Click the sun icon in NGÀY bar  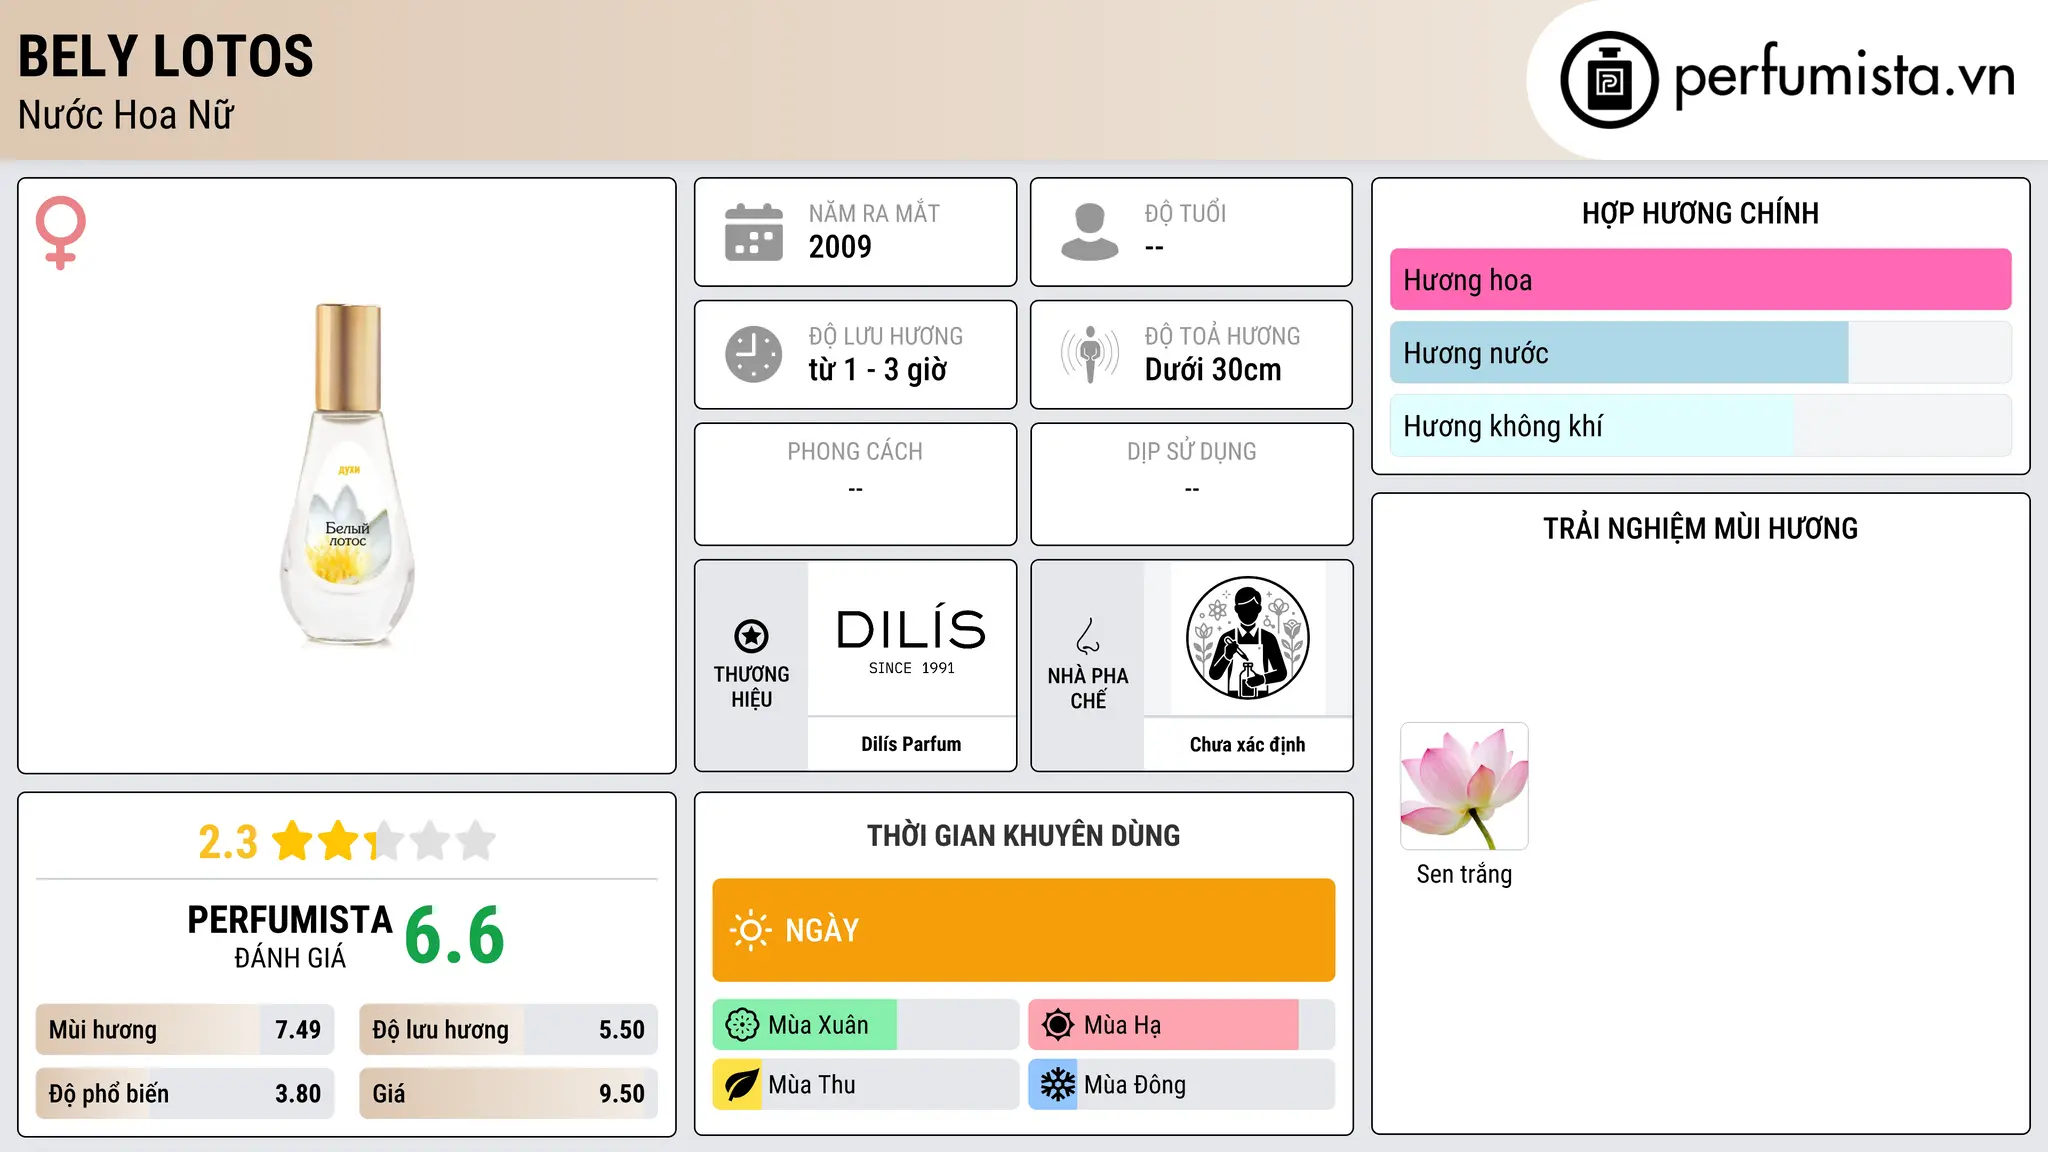point(750,930)
